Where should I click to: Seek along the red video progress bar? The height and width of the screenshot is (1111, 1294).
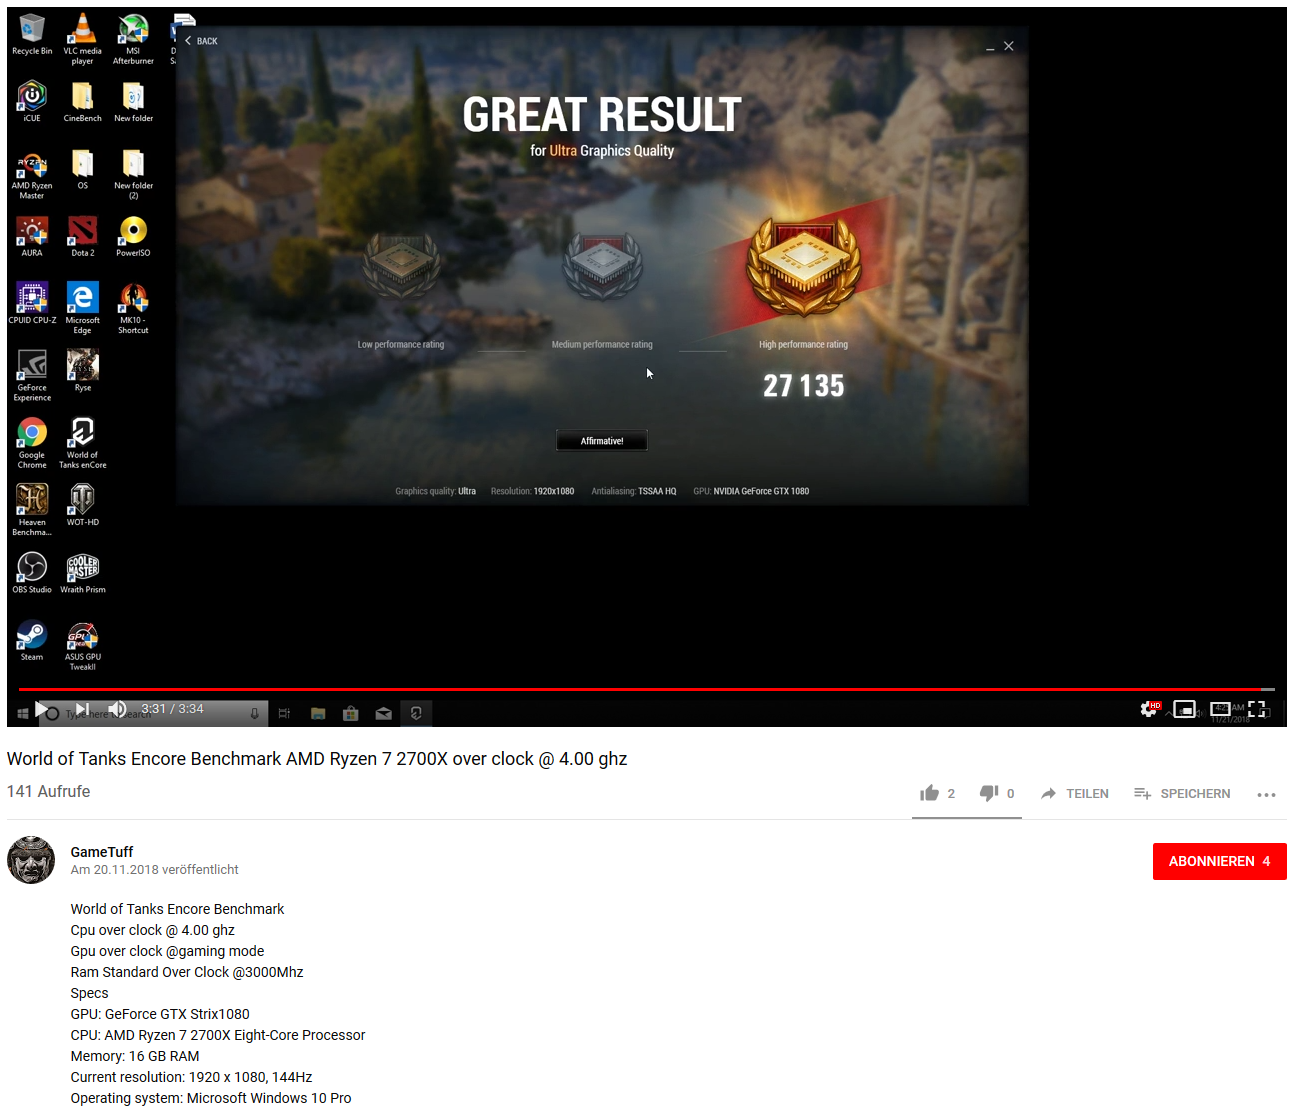(646, 689)
